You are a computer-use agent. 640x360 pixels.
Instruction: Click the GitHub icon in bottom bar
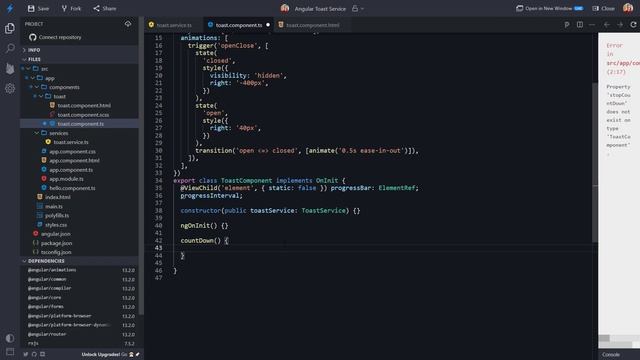[x=34, y=354]
